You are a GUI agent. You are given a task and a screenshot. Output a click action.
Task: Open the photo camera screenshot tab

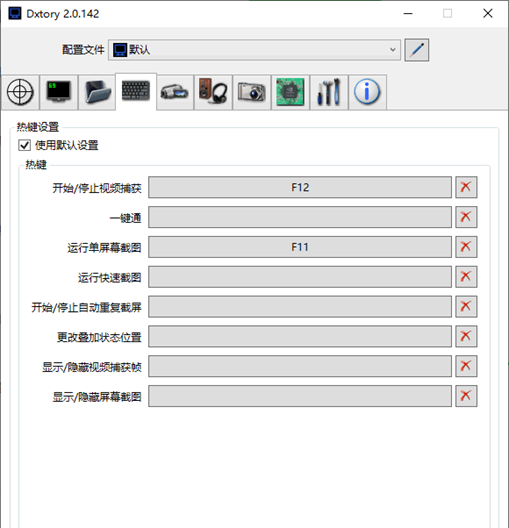pyautogui.click(x=251, y=92)
